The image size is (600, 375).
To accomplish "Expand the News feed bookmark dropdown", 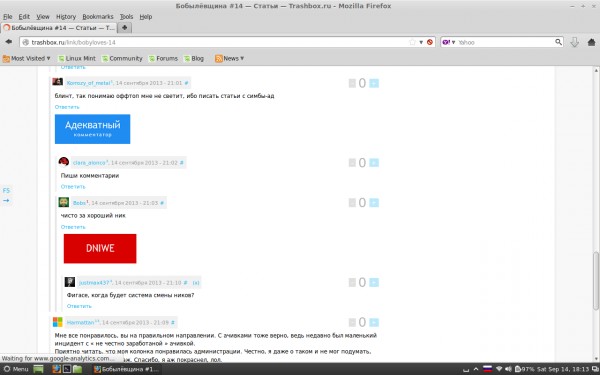I will 230,59.
